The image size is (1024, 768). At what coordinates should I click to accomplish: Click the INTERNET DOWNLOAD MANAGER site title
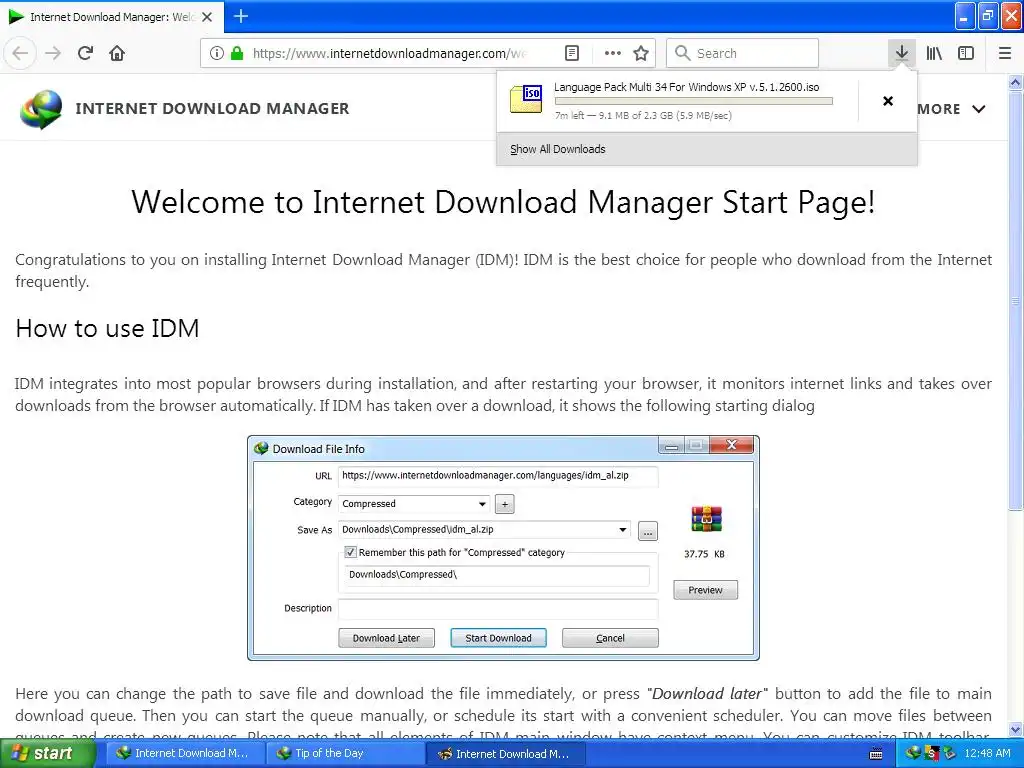[x=212, y=108]
